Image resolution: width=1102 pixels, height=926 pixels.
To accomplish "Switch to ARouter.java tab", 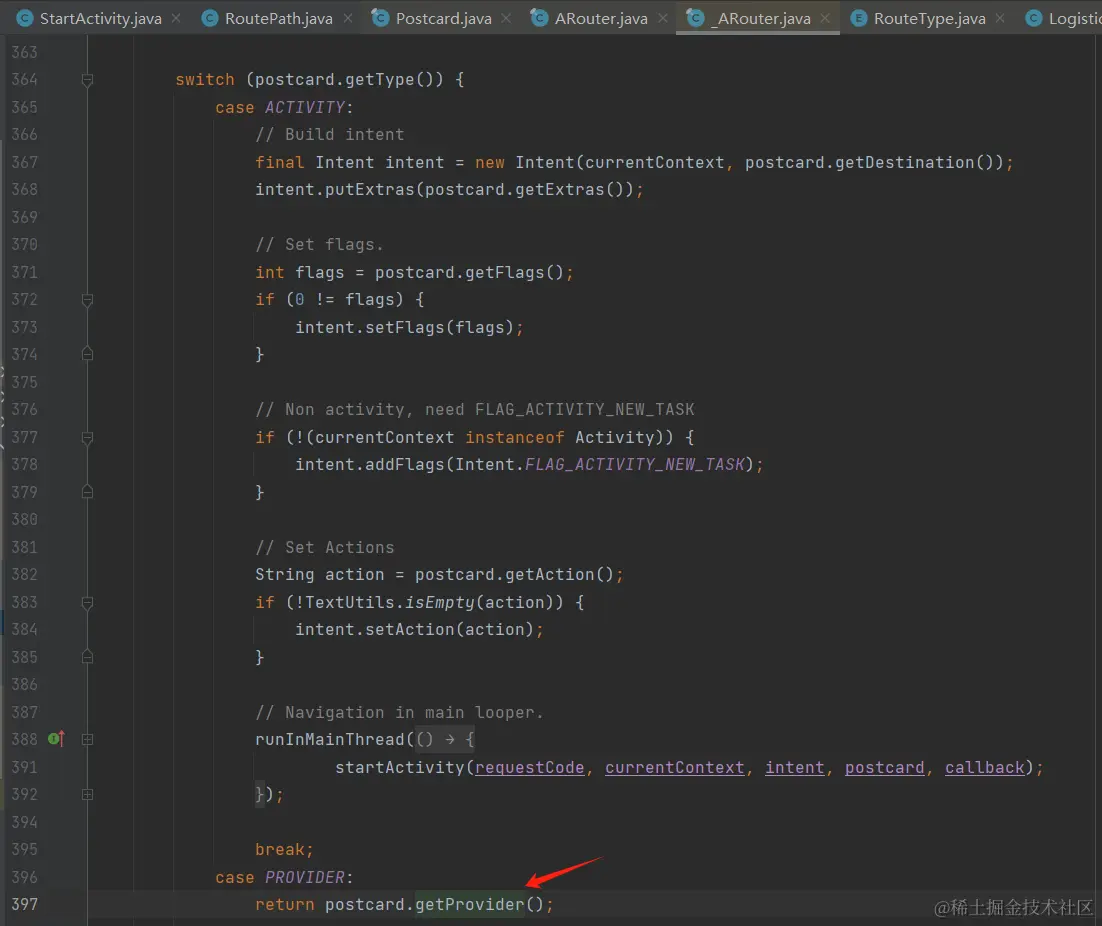I will click(x=601, y=18).
